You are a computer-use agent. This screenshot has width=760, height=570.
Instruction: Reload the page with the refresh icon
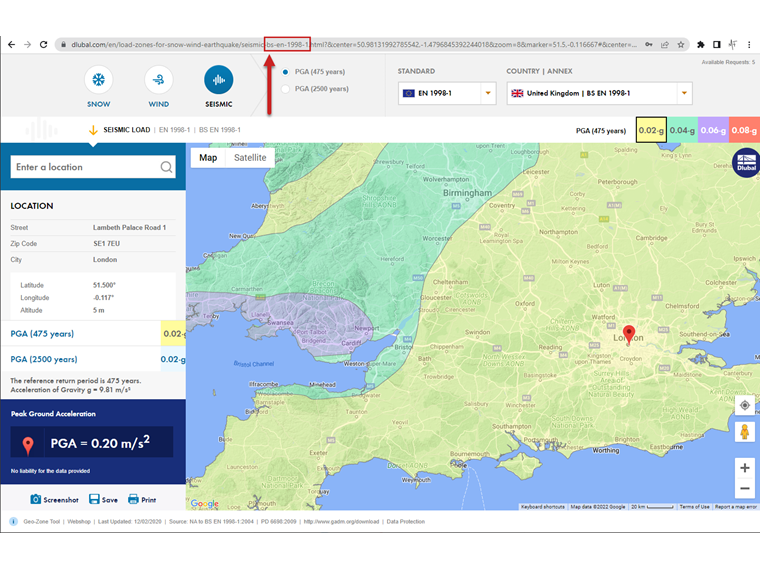[x=44, y=45]
